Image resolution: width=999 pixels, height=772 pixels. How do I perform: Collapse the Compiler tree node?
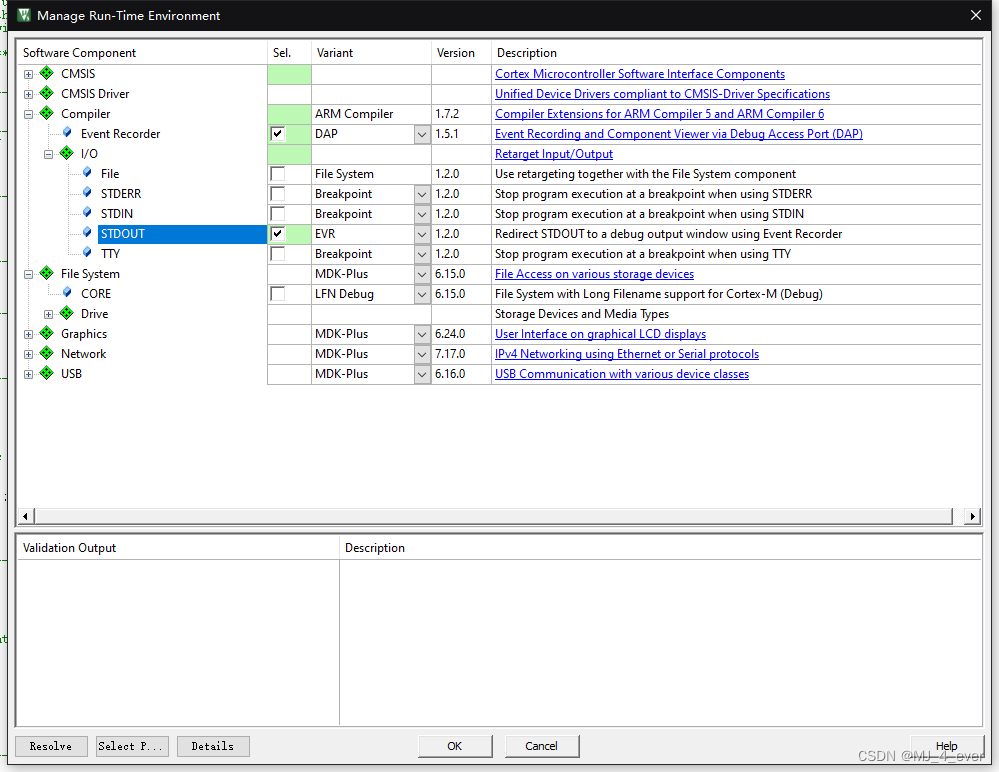point(29,115)
